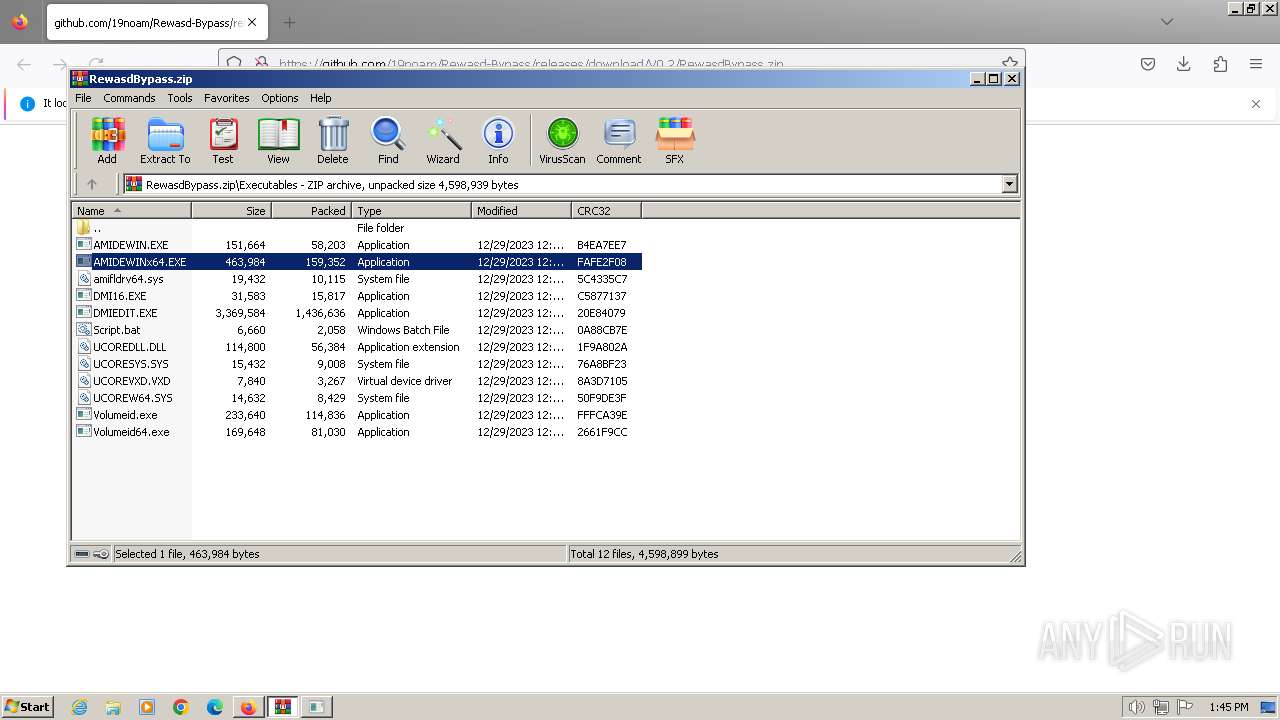Click the volume icon in system tray
Viewport: 1280px width, 720px height.
tap(1136, 707)
